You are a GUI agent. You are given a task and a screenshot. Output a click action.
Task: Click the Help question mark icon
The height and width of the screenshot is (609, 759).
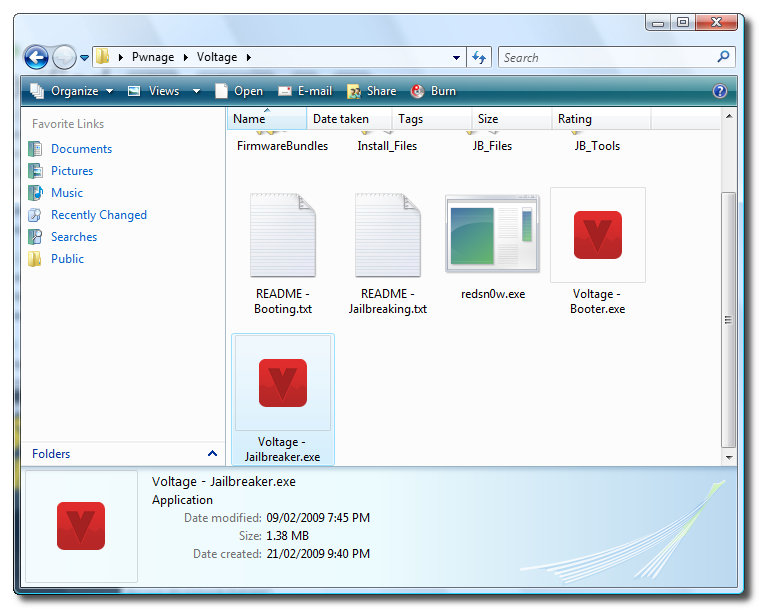click(719, 91)
